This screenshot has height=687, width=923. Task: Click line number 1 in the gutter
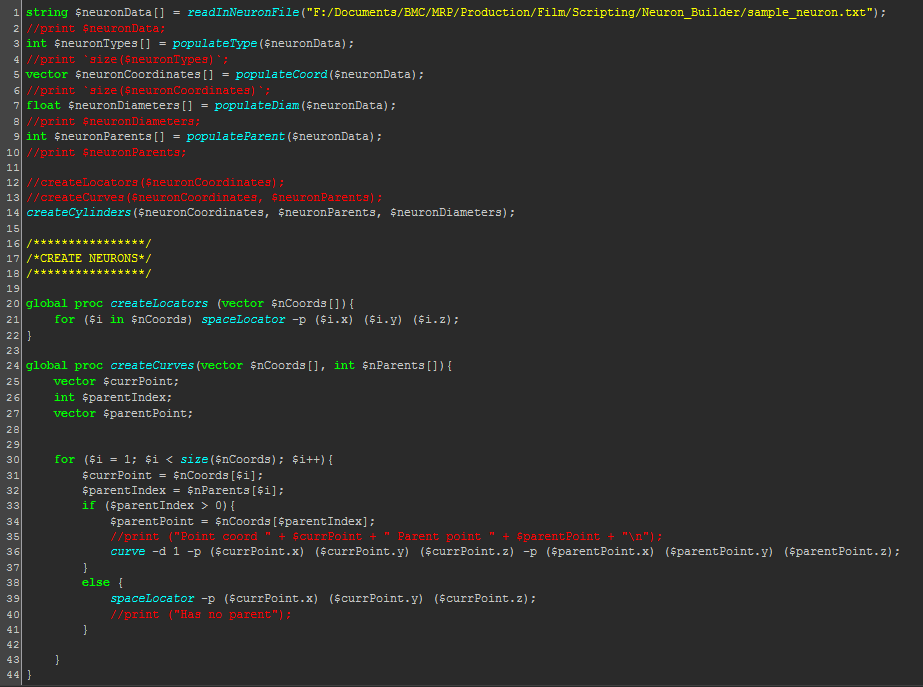[16, 12]
